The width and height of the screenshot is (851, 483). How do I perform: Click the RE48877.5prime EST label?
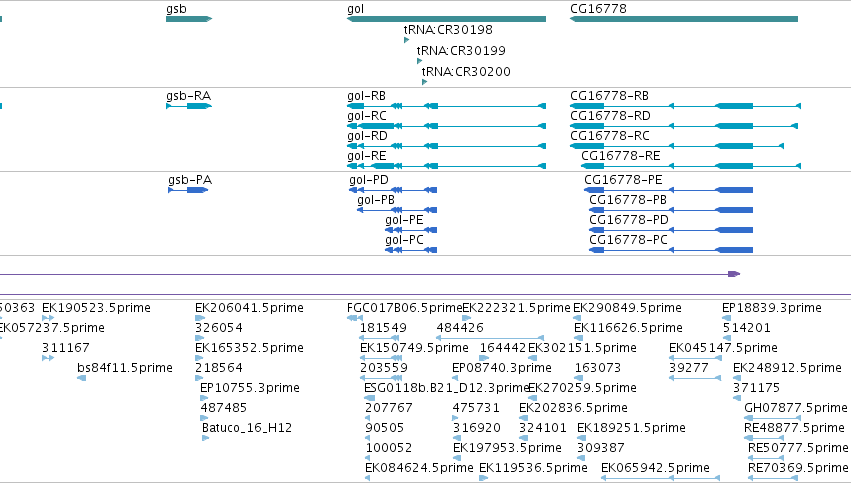point(795,429)
